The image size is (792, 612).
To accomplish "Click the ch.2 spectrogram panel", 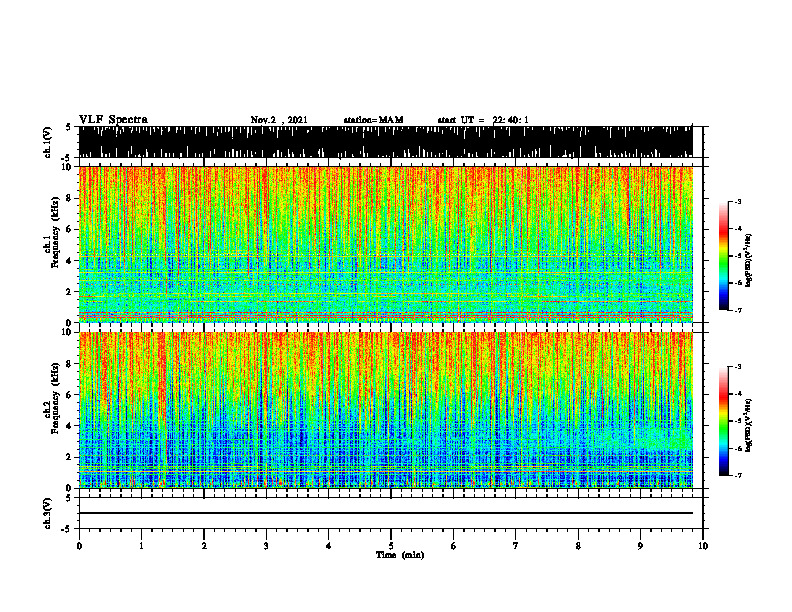I will point(386,410).
